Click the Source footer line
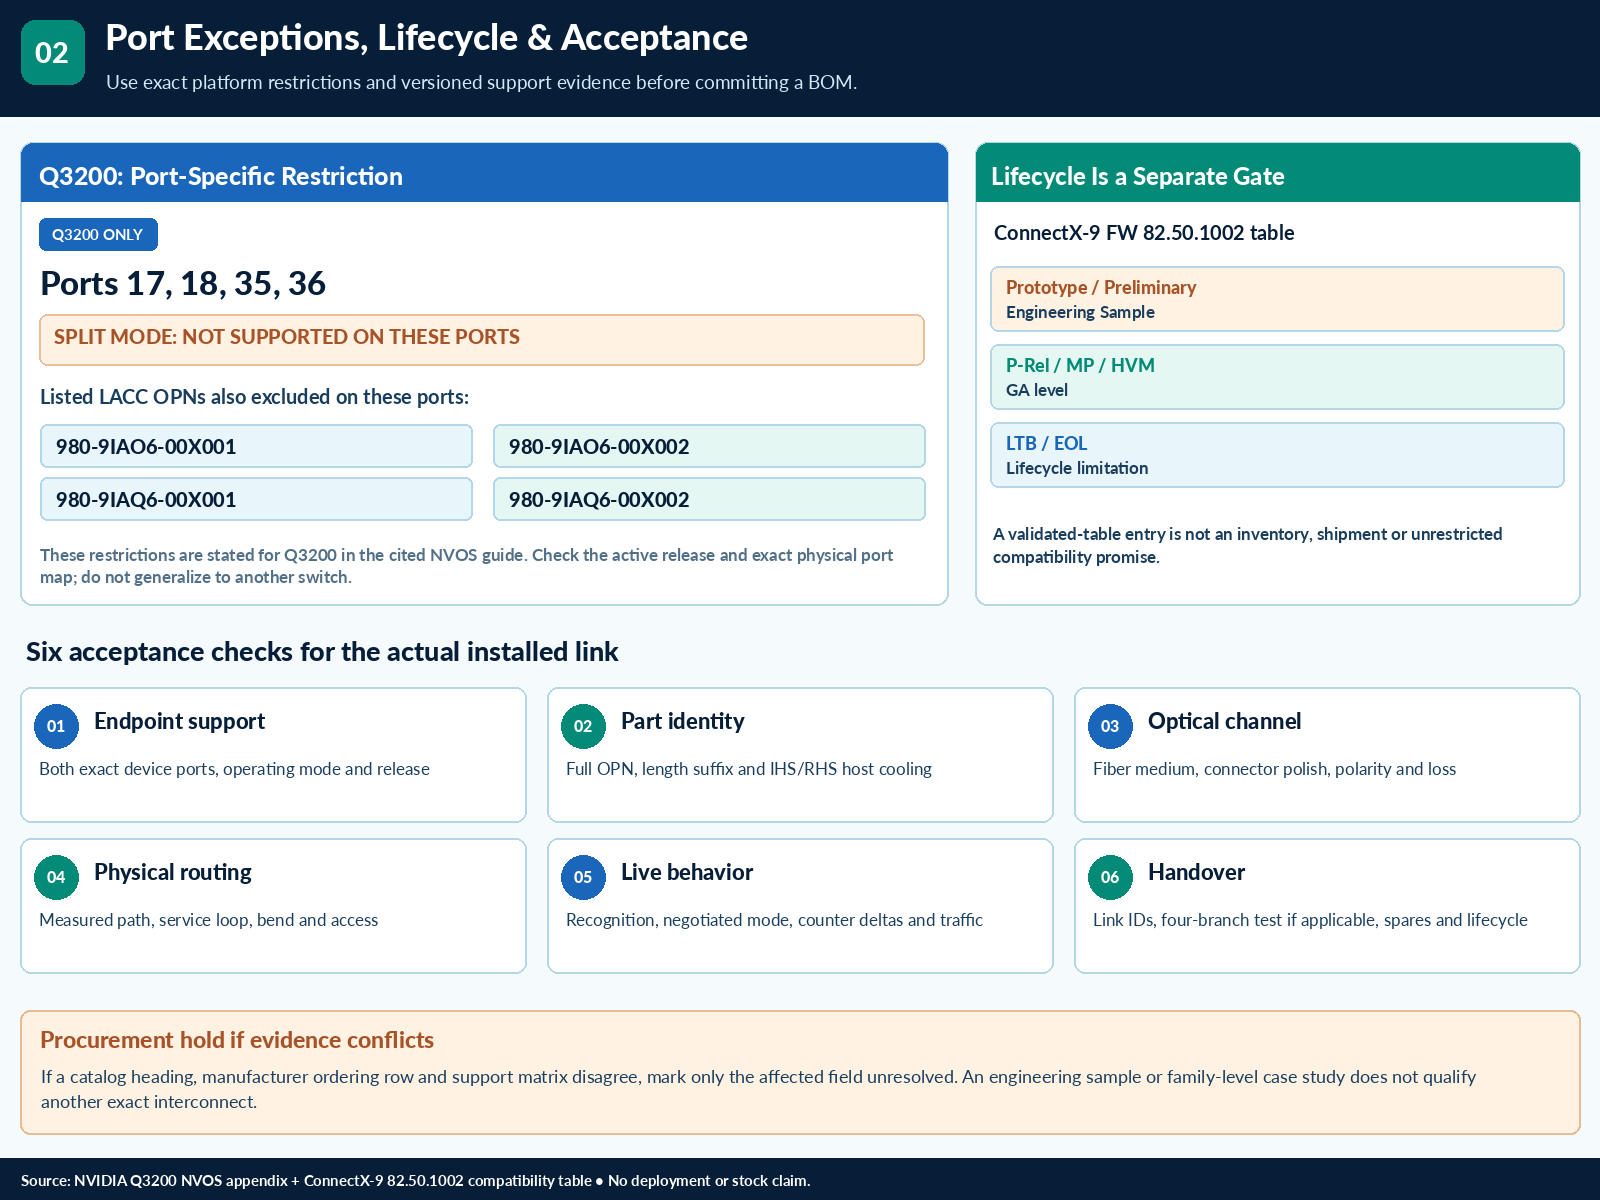The width and height of the screenshot is (1600, 1200). [x=415, y=1181]
